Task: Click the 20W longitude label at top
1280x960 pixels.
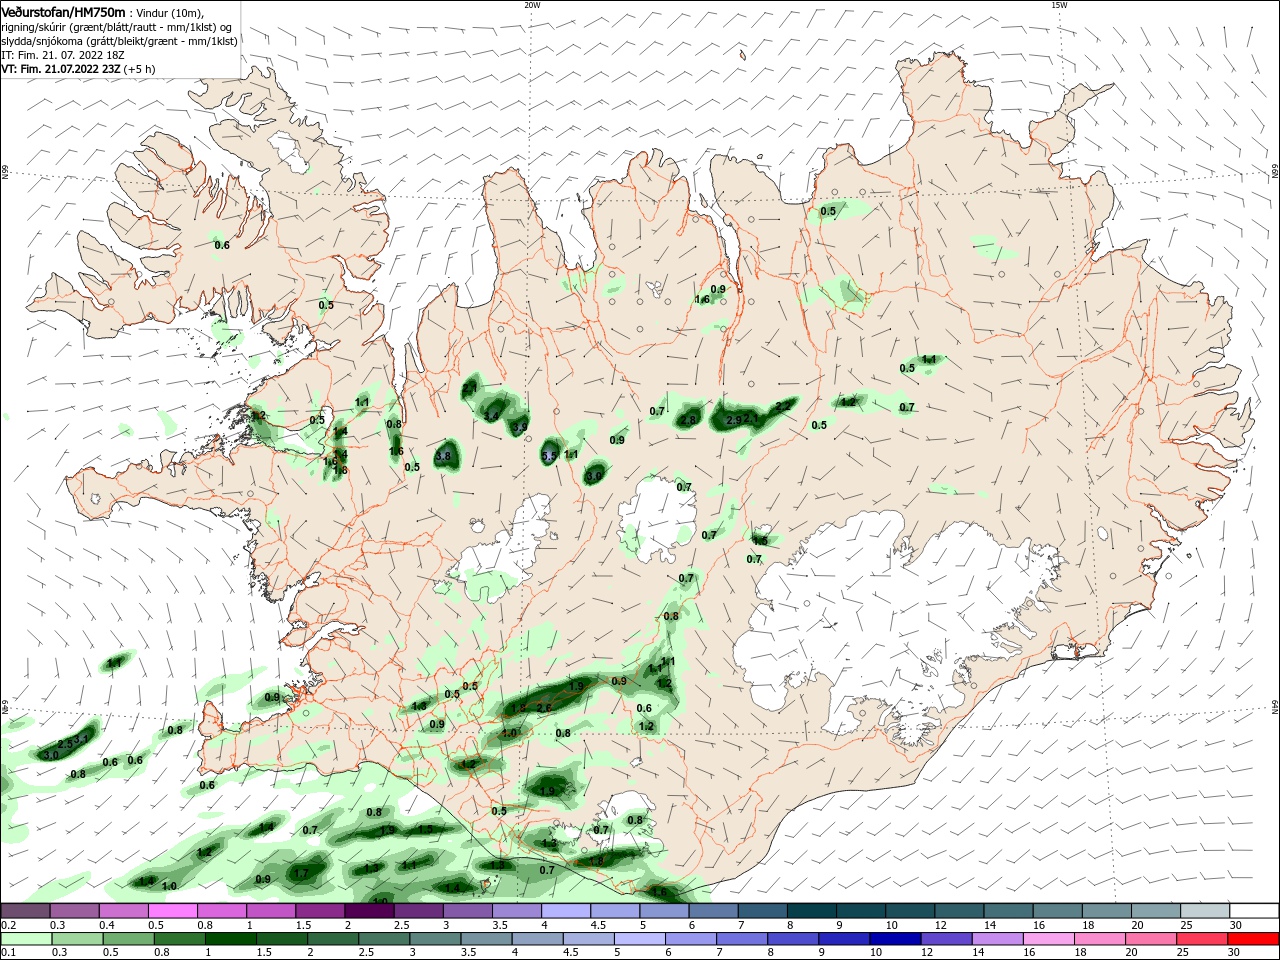Action: pos(531,5)
